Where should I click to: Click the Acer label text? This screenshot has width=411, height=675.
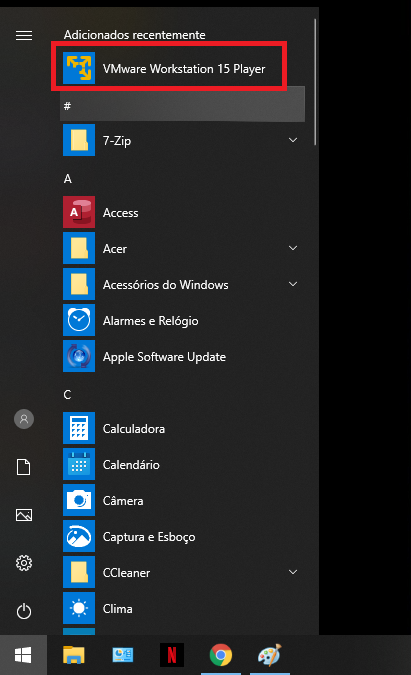click(114, 249)
